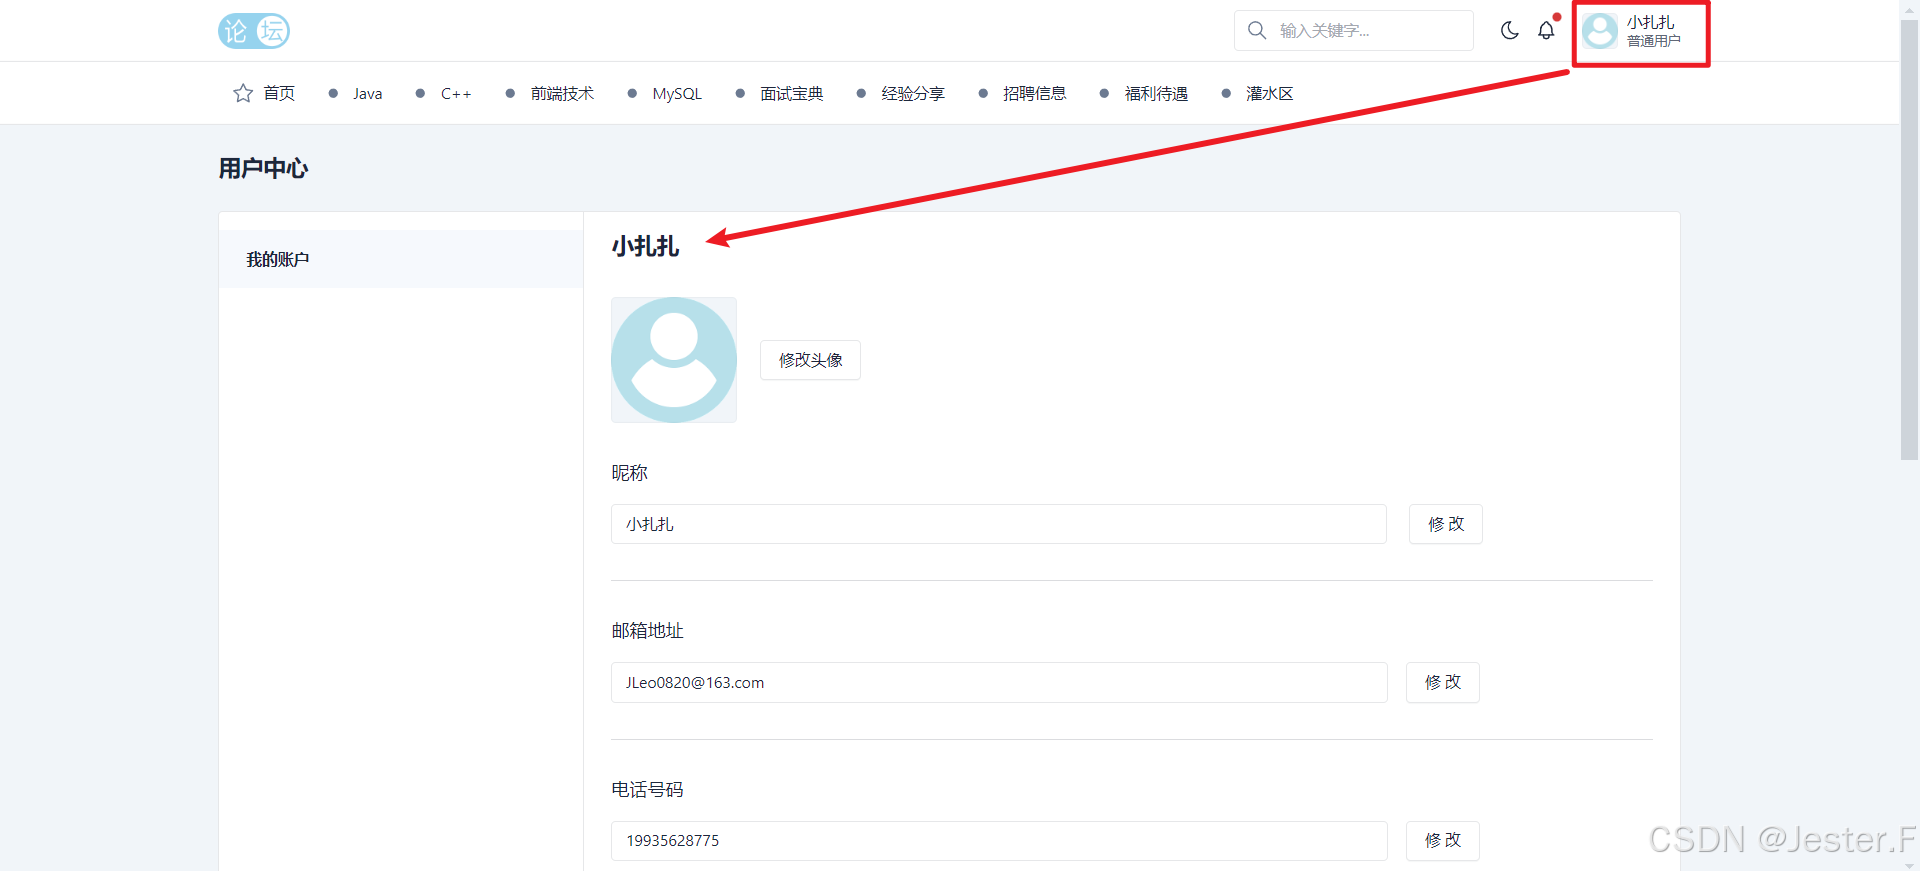Viewport: 1920px width, 871px height.
Task: Click the page vertical scrollbar
Action: click(x=1909, y=240)
